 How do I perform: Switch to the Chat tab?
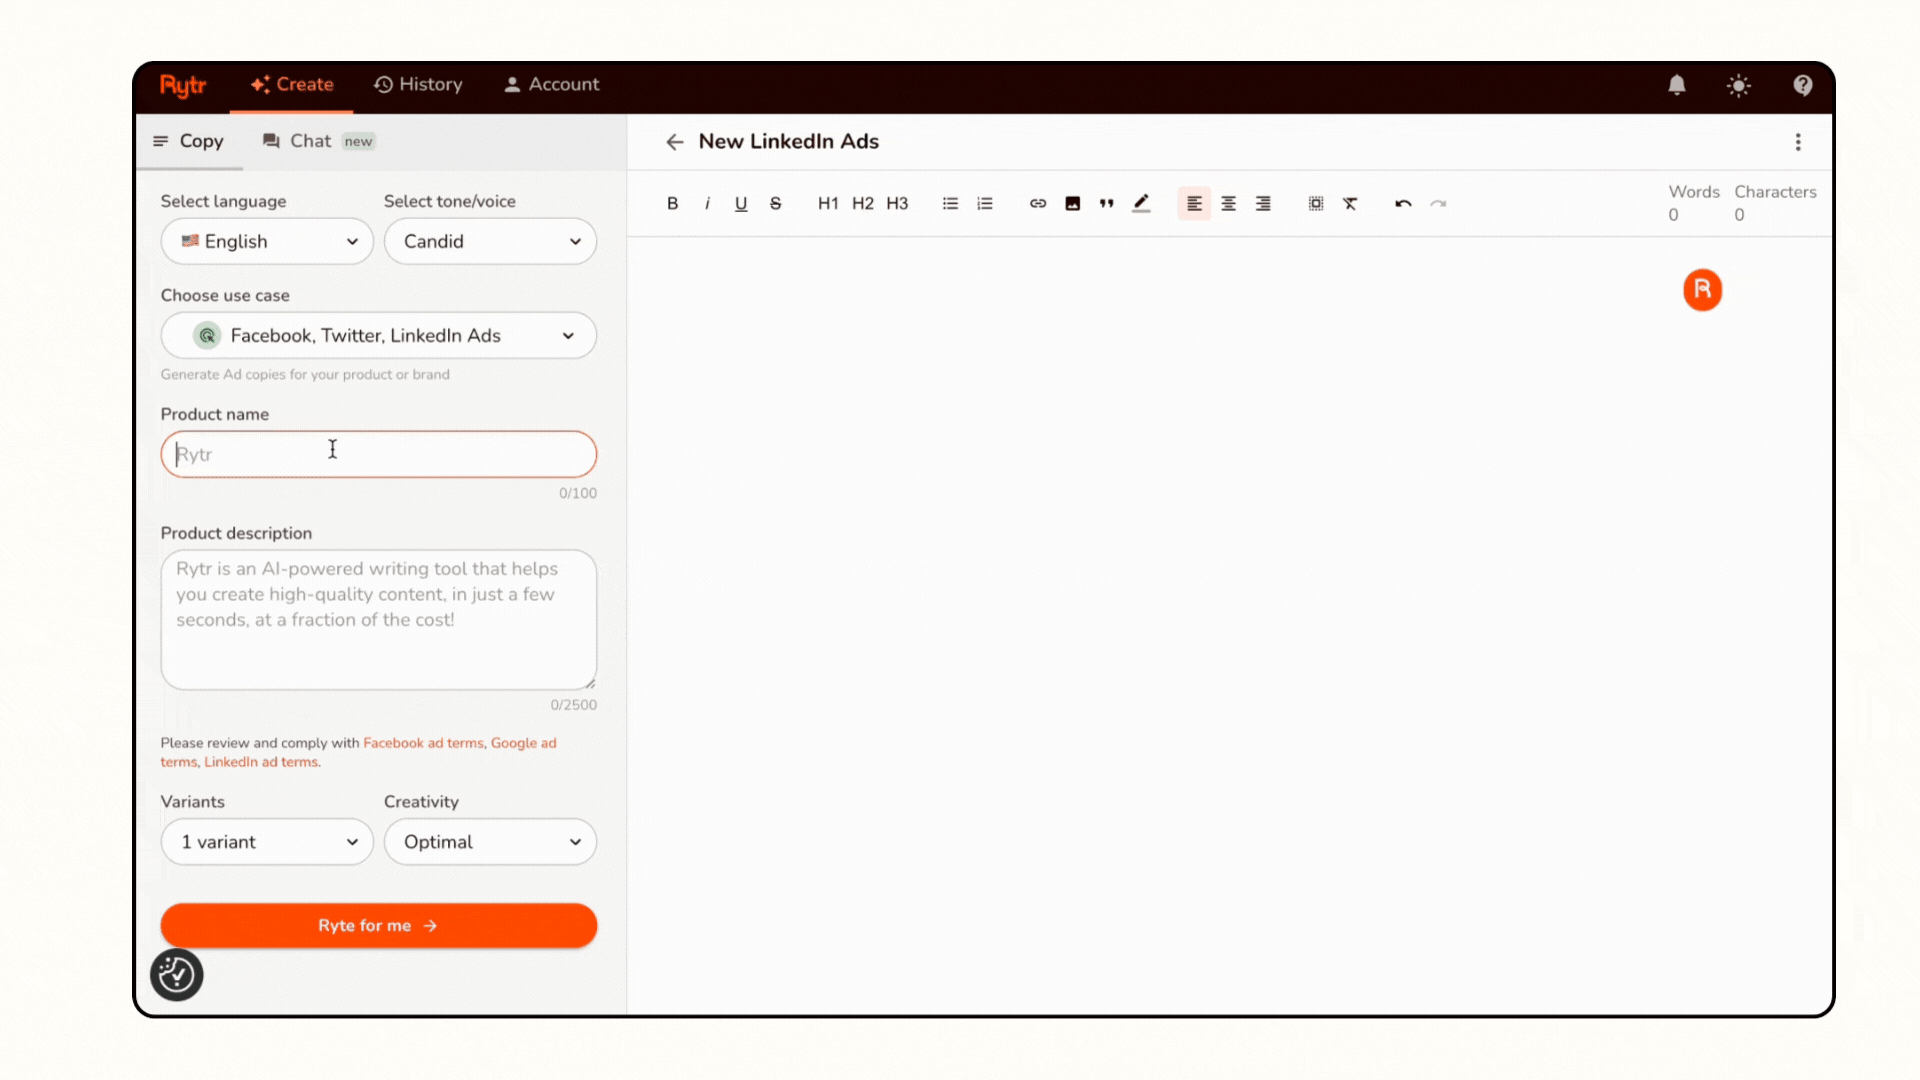pos(310,141)
